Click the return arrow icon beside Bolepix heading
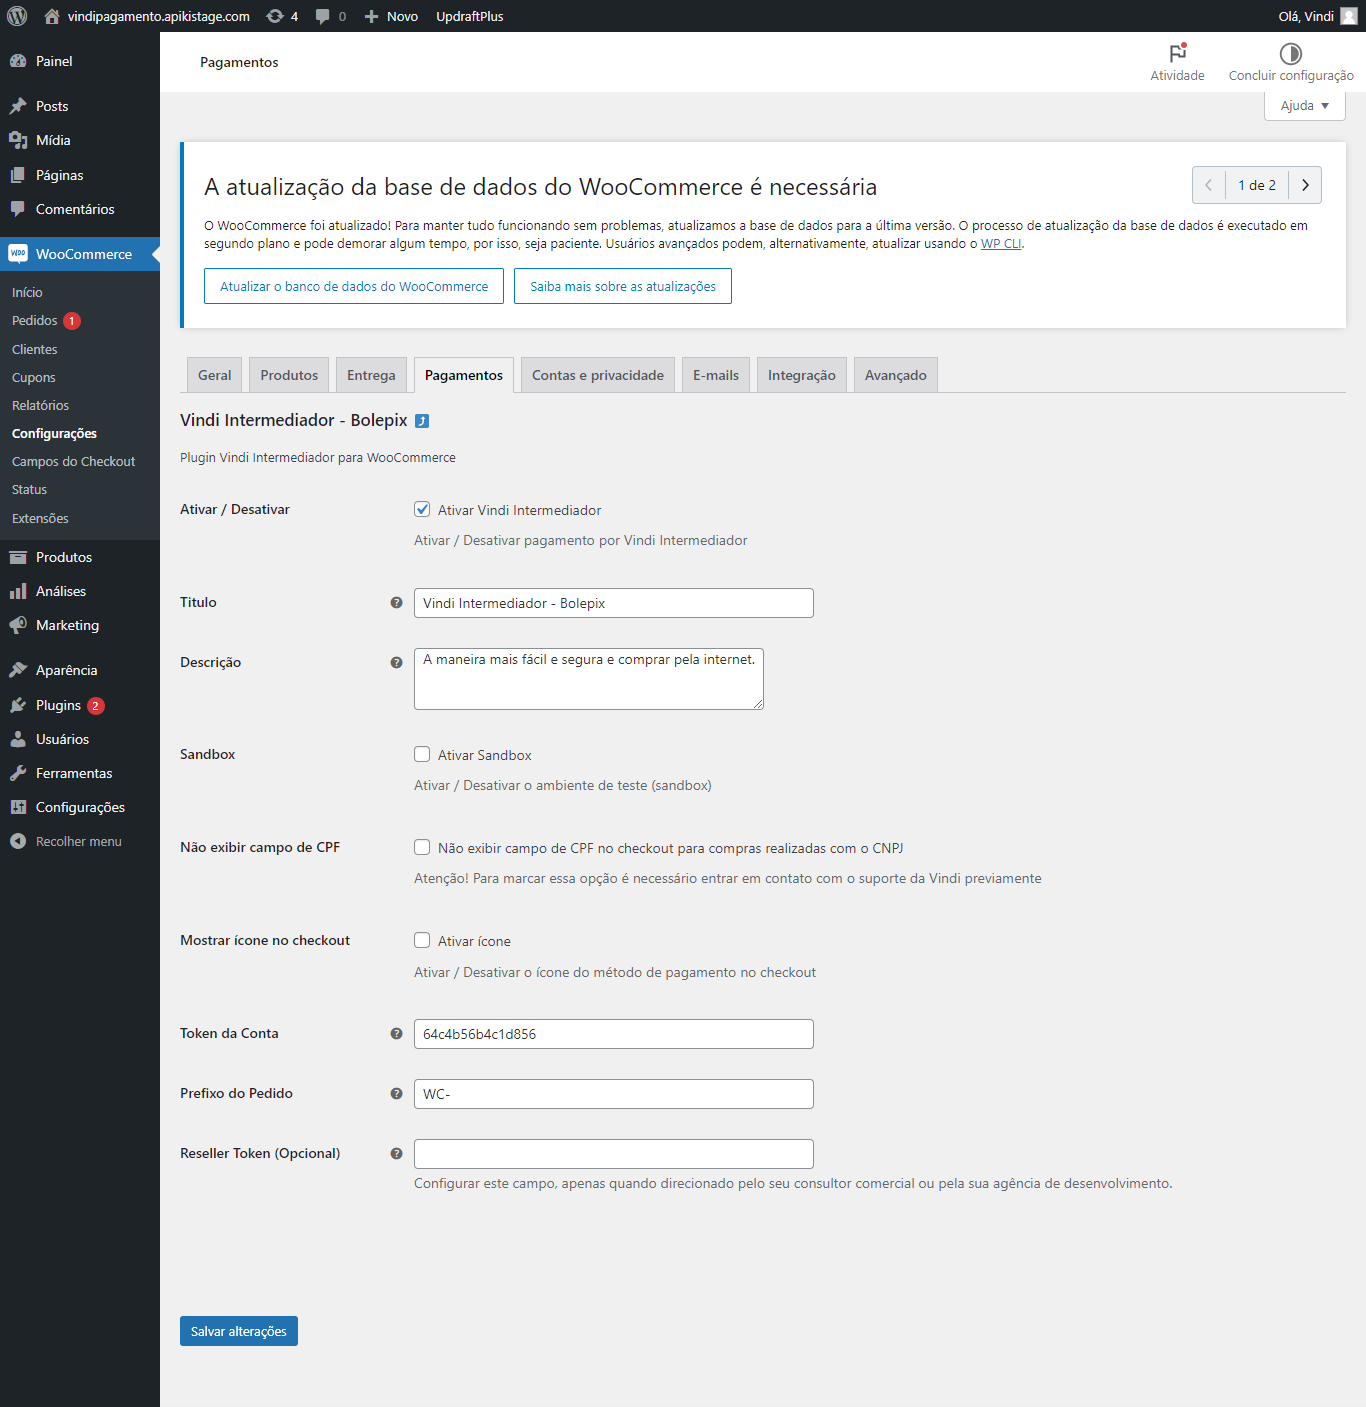 [422, 421]
